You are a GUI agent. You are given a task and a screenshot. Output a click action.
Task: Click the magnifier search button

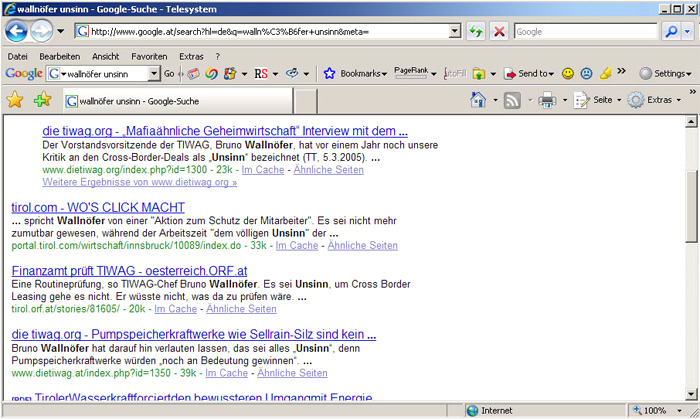click(x=671, y=31)
